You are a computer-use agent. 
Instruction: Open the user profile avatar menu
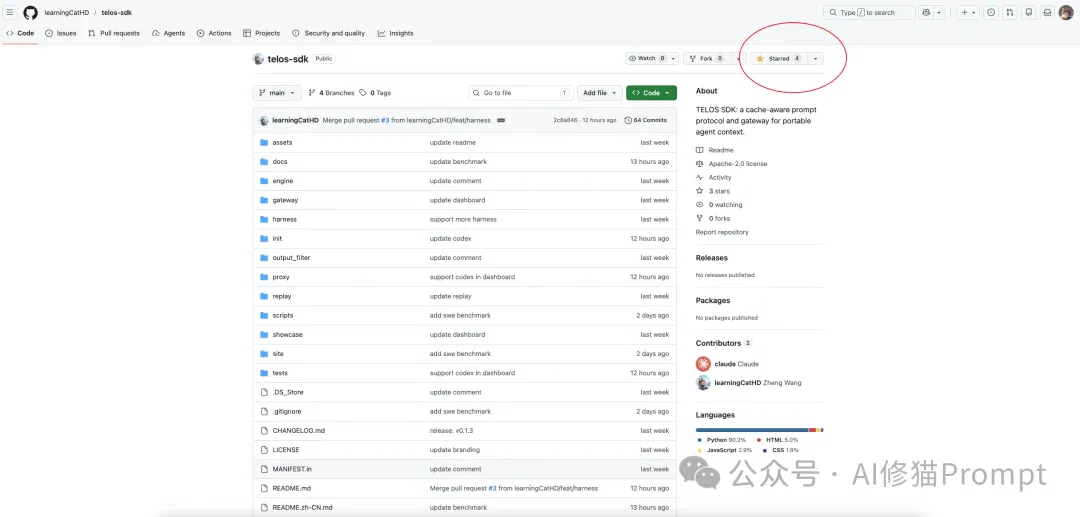tap(1066, 12)
